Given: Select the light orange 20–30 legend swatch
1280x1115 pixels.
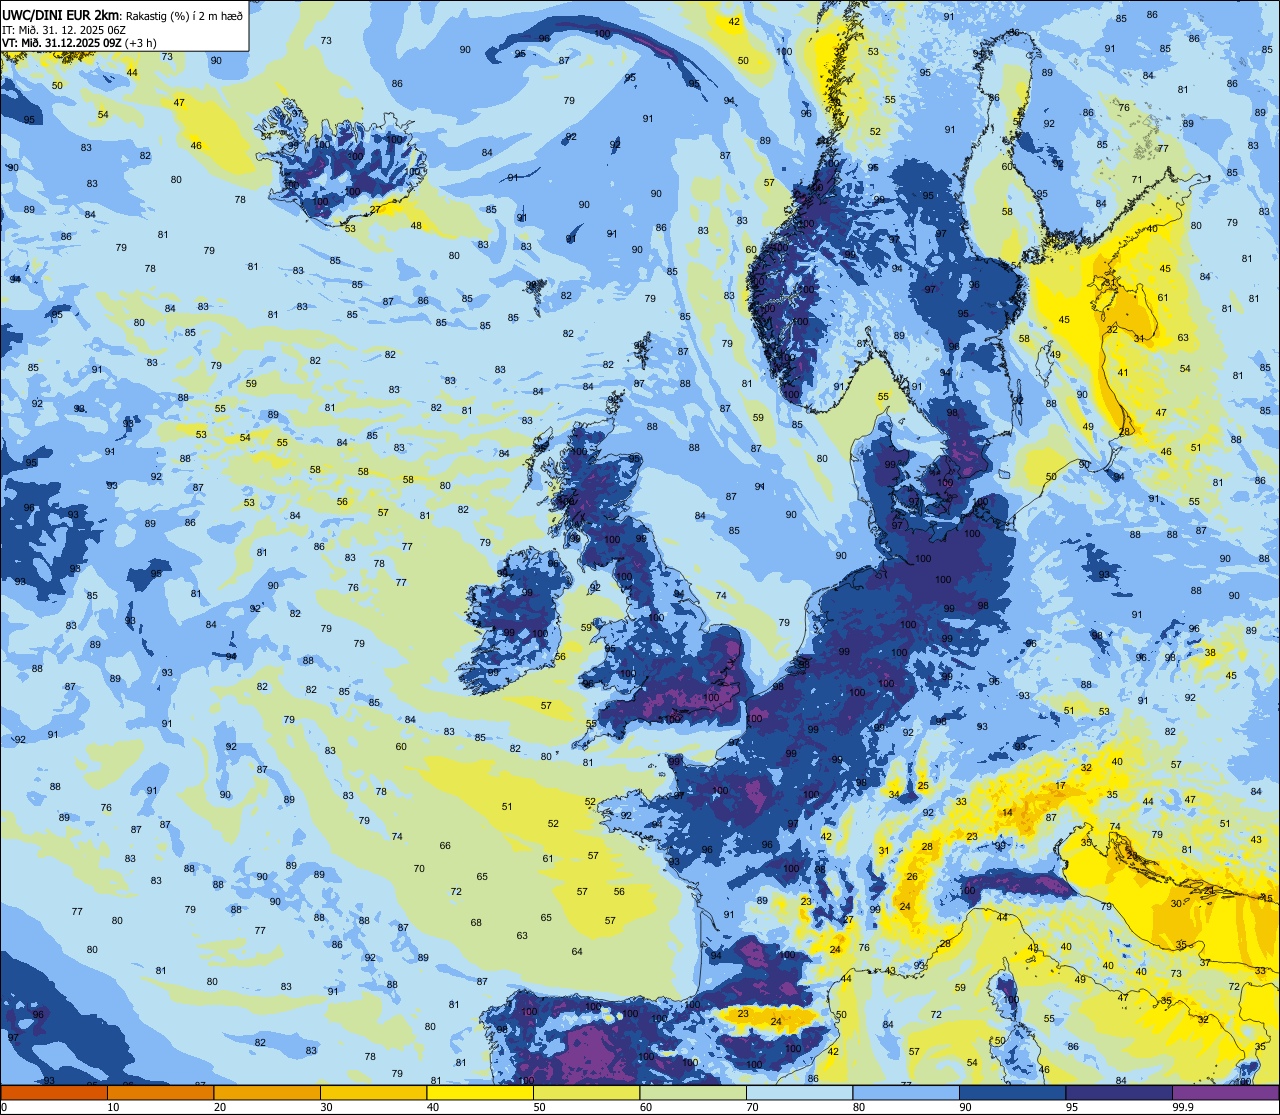Looking at the screenshot, I should [267, 1092].
